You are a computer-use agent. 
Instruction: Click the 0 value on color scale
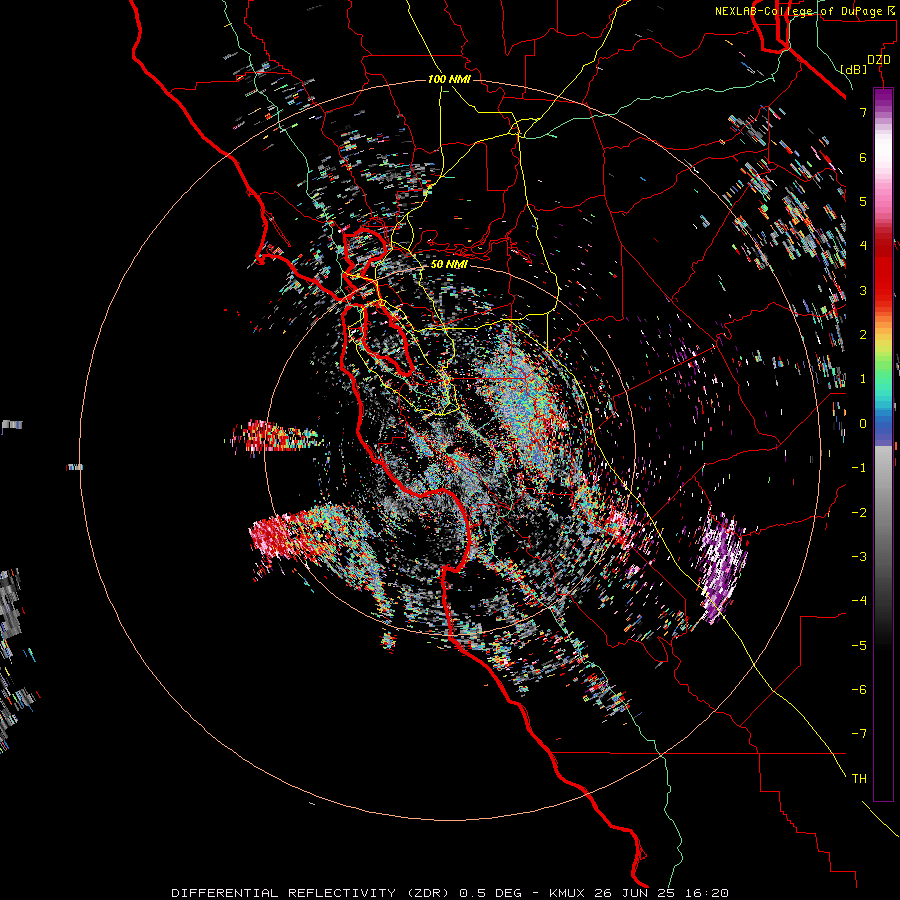[863, 424]
